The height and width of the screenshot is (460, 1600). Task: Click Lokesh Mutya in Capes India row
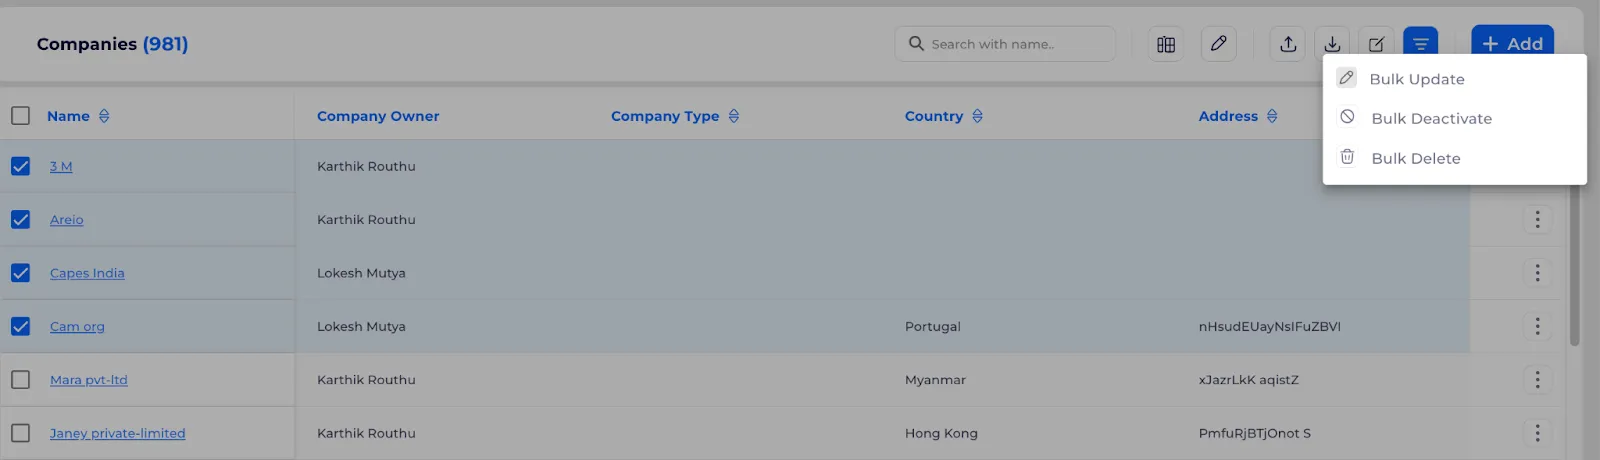(361, 273)
